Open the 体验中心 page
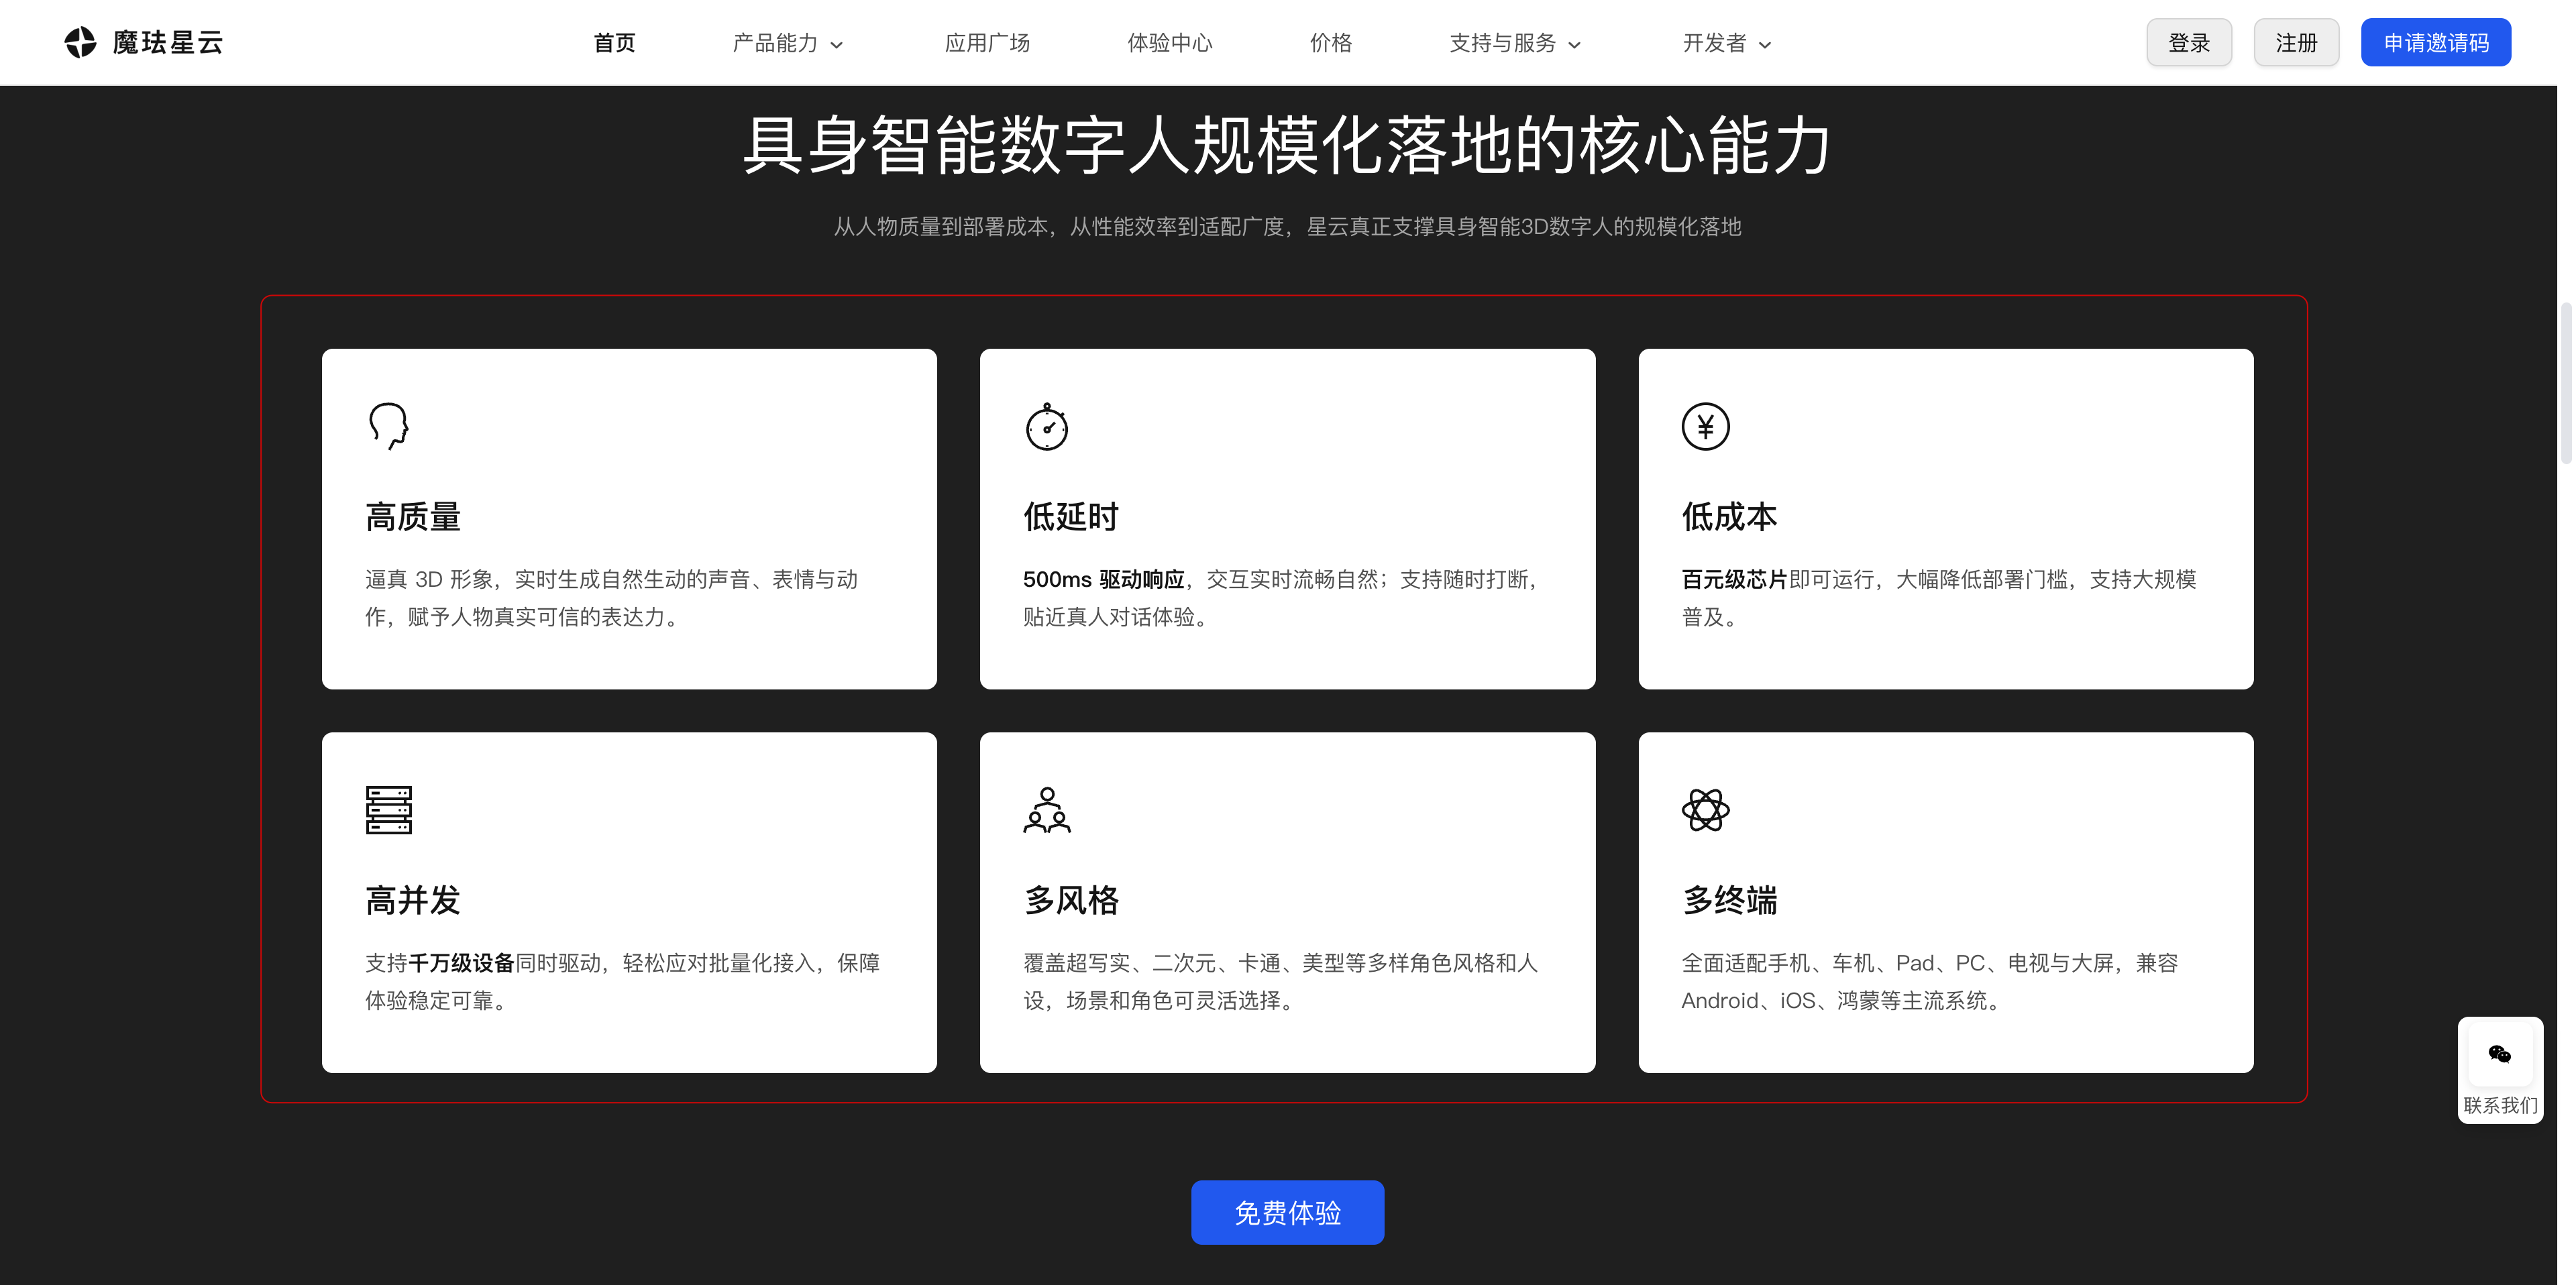 (x=1170, y=43)
